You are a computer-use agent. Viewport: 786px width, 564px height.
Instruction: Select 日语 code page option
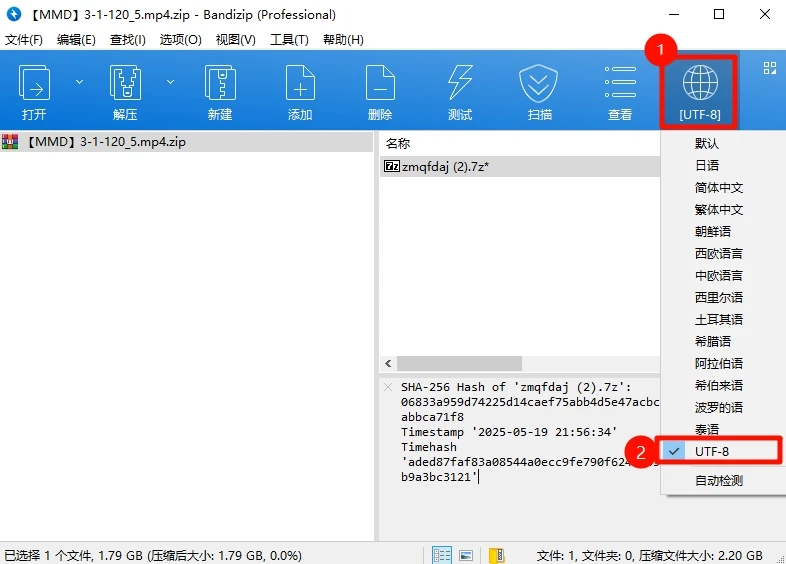click(x=723, y=165)
